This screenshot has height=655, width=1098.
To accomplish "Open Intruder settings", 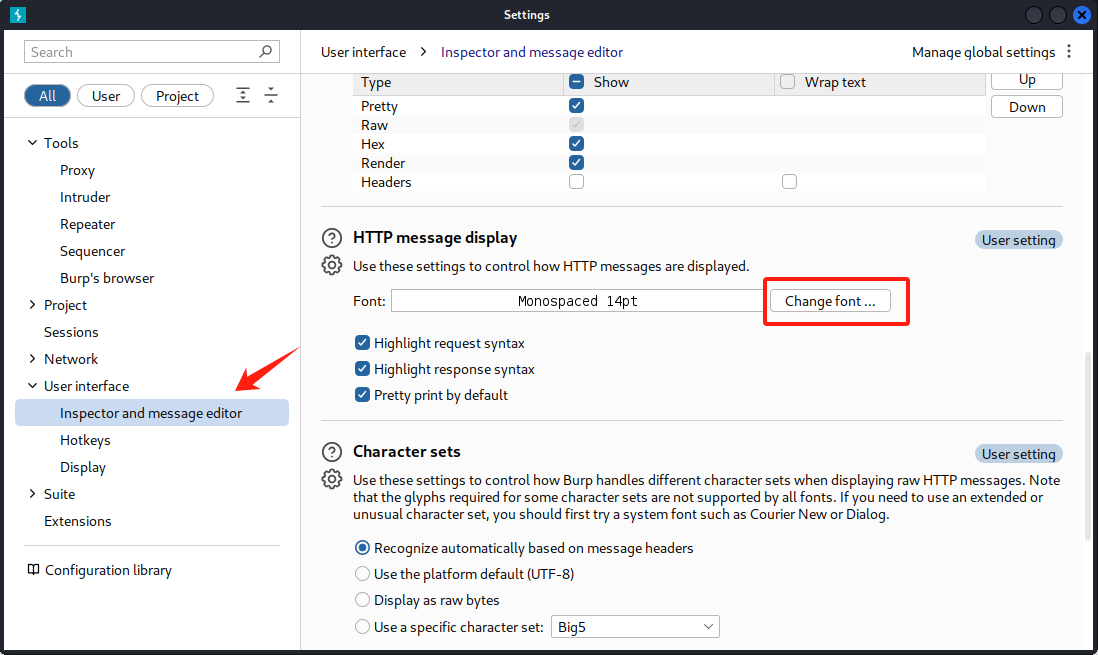I will [x=85, y=197].
